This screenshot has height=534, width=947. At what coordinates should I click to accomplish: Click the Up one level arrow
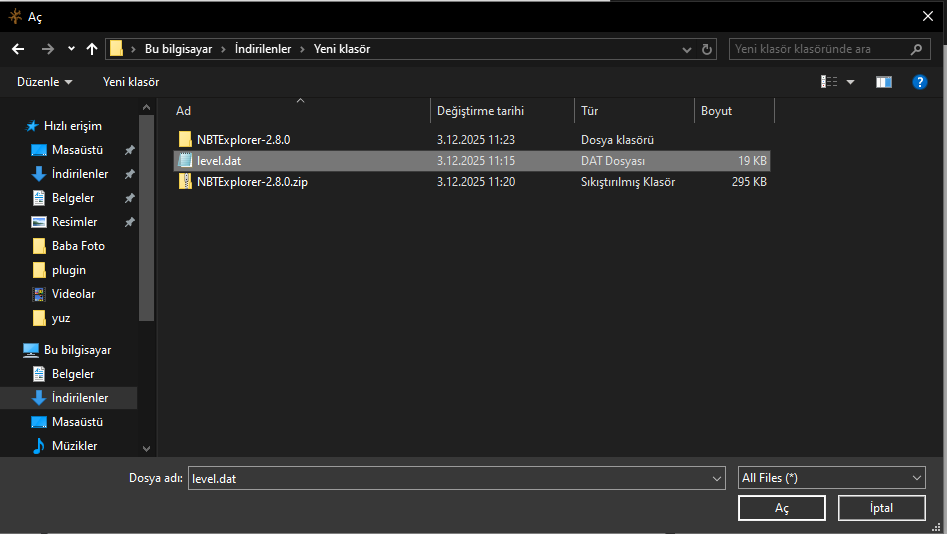pyautogui.click(x=92, y=49)
